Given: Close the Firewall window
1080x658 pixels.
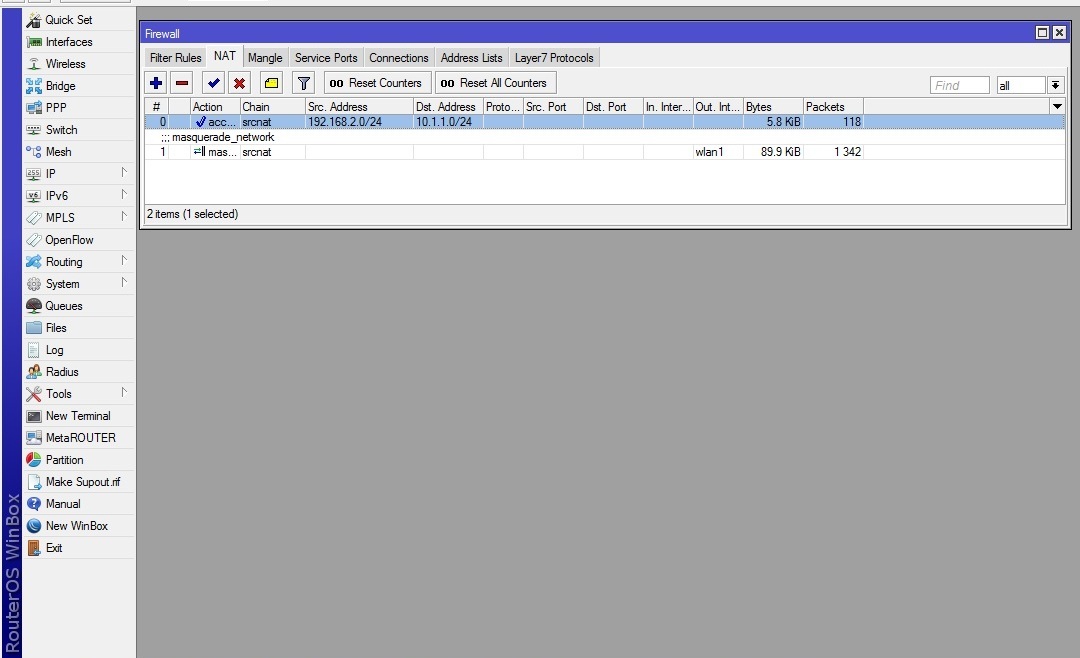Looking at the screenshot, I should tap(1059, 32).
